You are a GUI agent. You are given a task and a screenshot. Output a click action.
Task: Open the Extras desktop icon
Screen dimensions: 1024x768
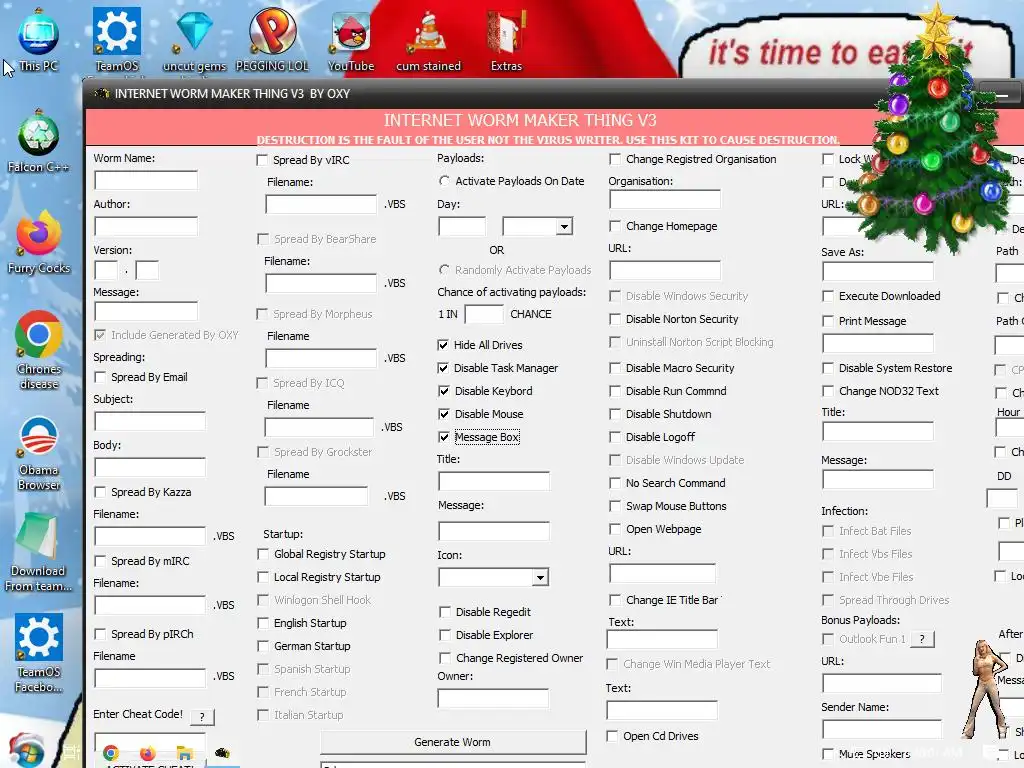(506, 40)
